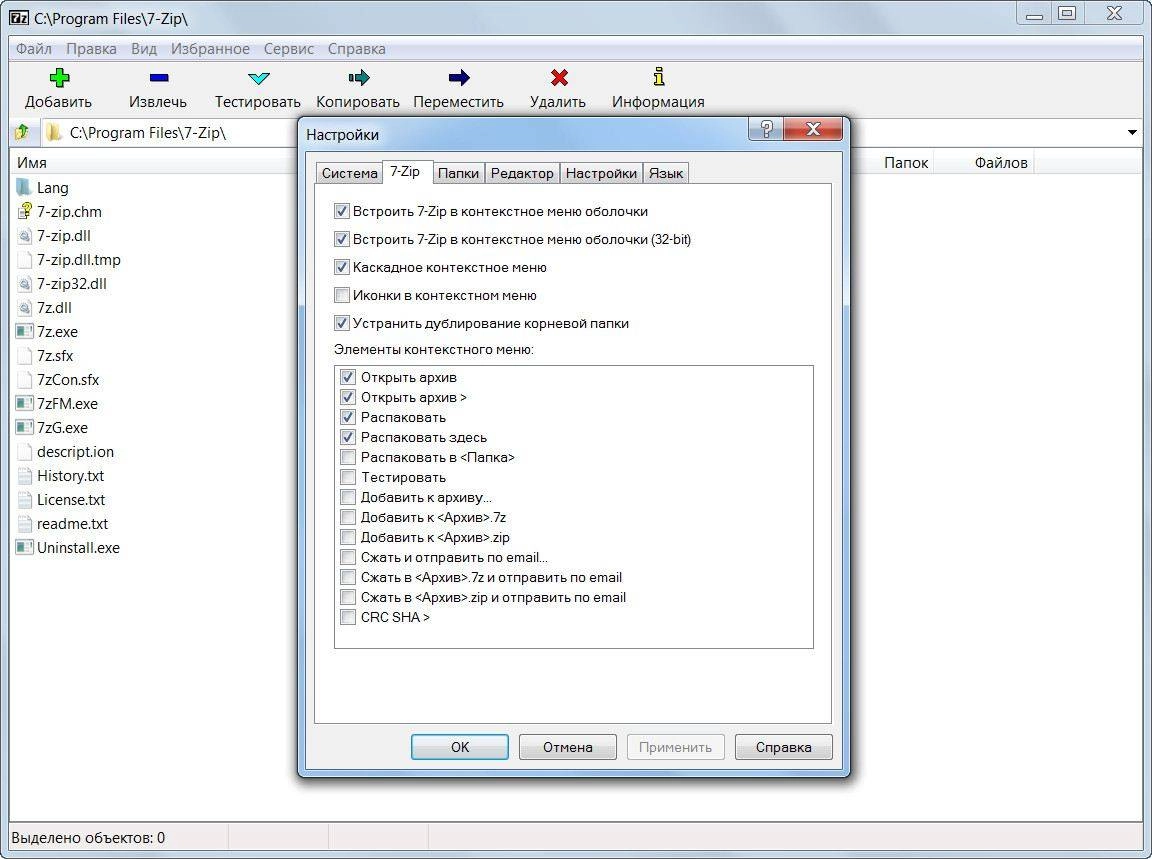Enable 'Иконки в контекстном меню' checkbox
1152x859 pixels.
click(x=341, y=295)
